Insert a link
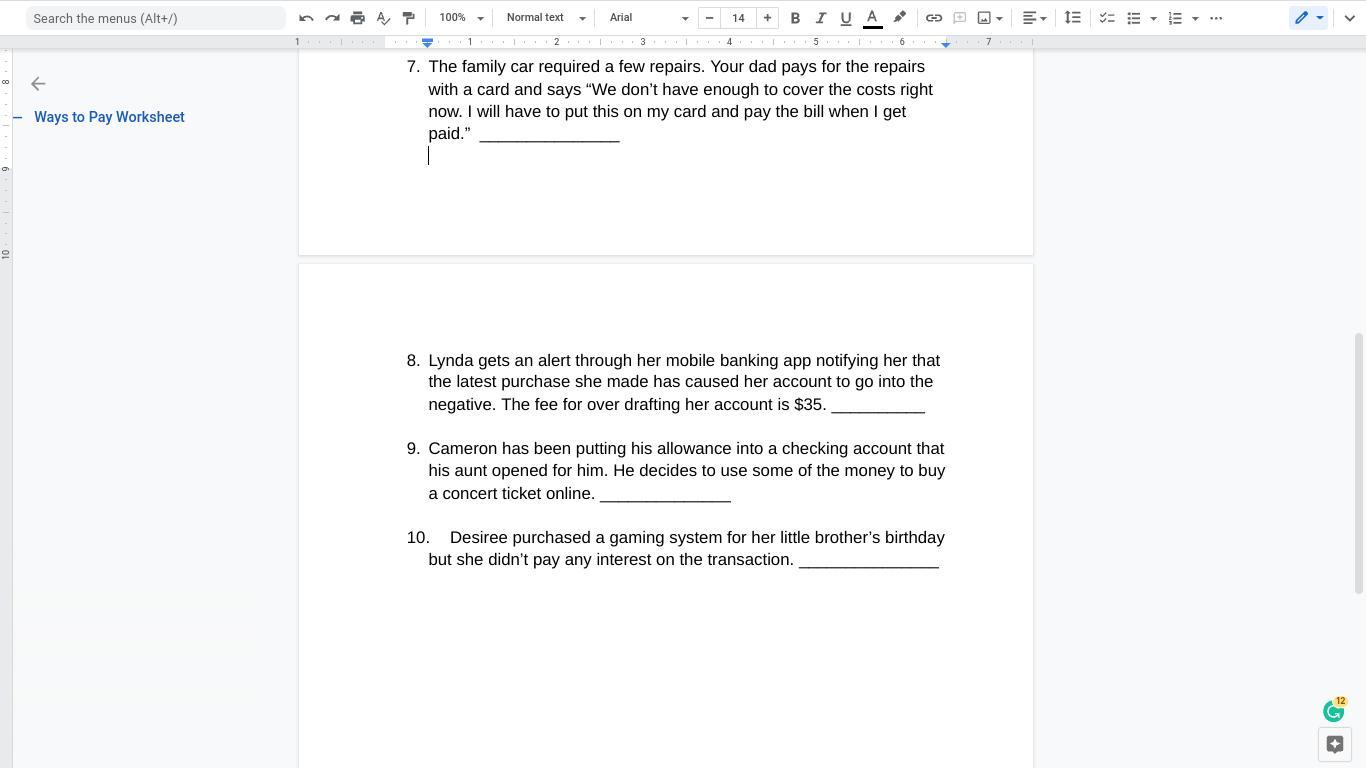1366x768 pixels. [x=933, y=18]
